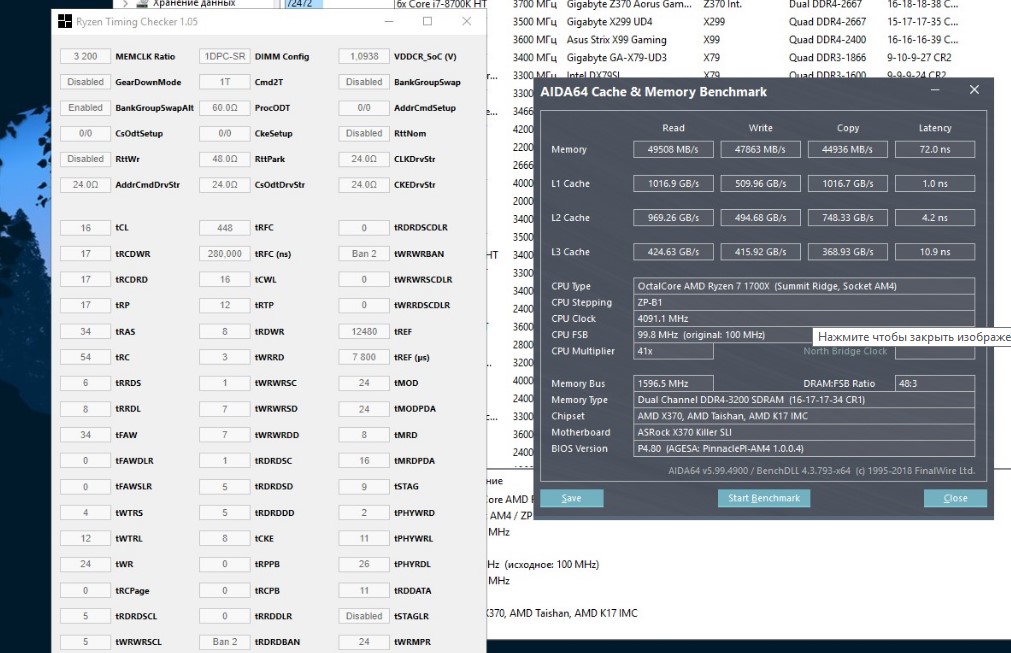Click the CLKDrvStr value 24.0Ω
The image size is (1011, 653).
tap(364, 159)
